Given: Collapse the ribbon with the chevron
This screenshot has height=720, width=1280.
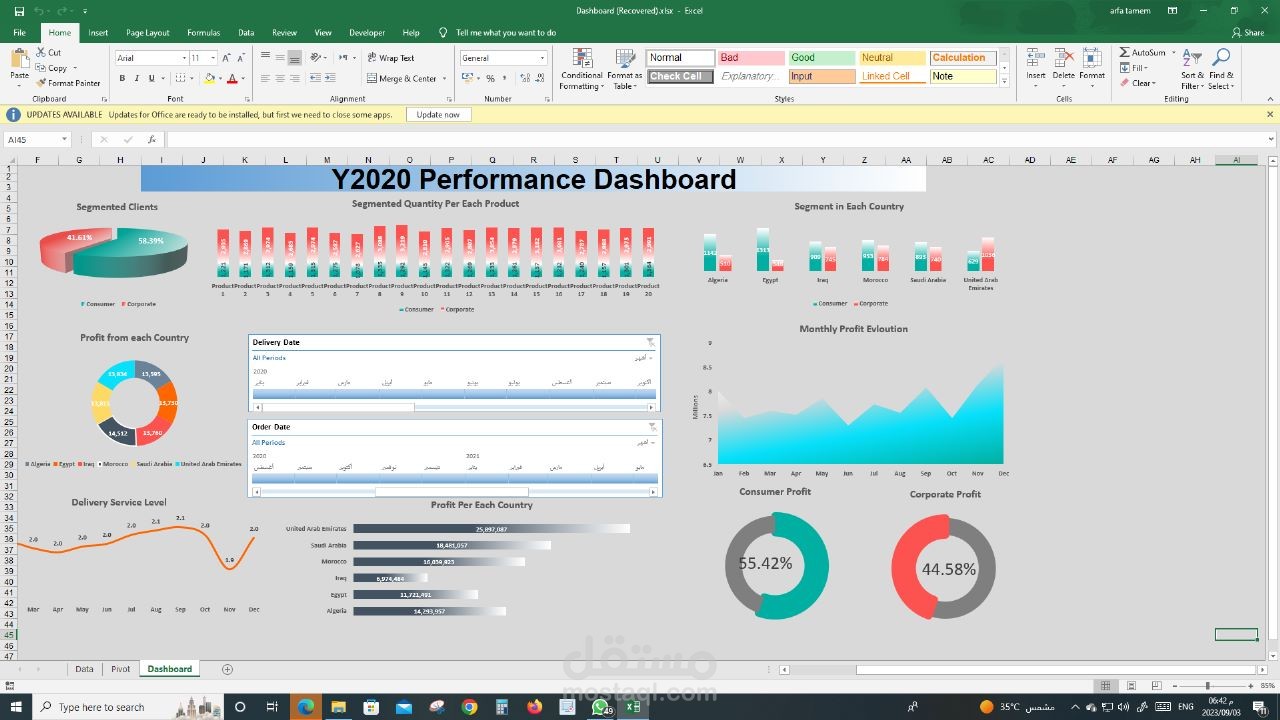Looking at the screenshot, I should (x=1271, y=99).
